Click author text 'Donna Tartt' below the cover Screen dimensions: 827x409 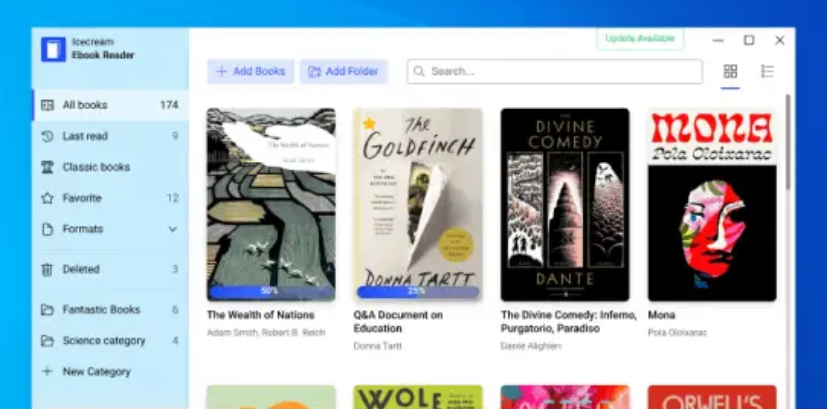pyautogui.click(x=378, y=346)
